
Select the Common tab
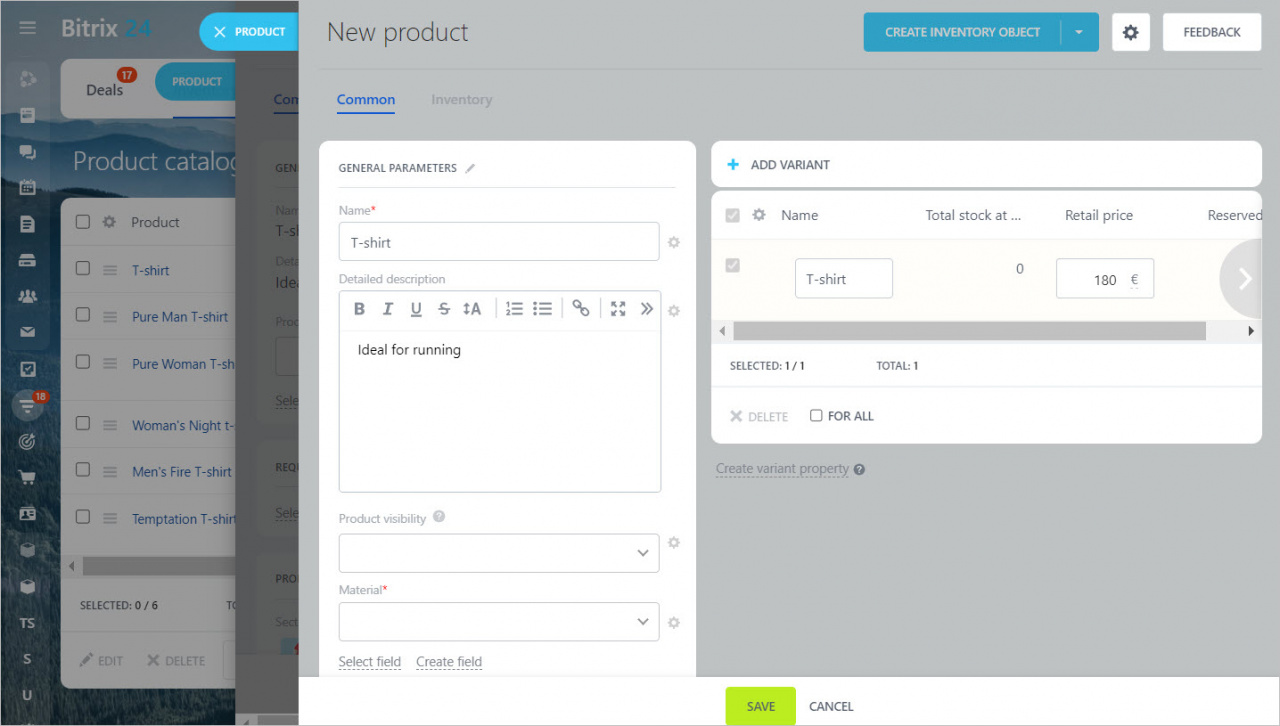click(x=366, y=100)
